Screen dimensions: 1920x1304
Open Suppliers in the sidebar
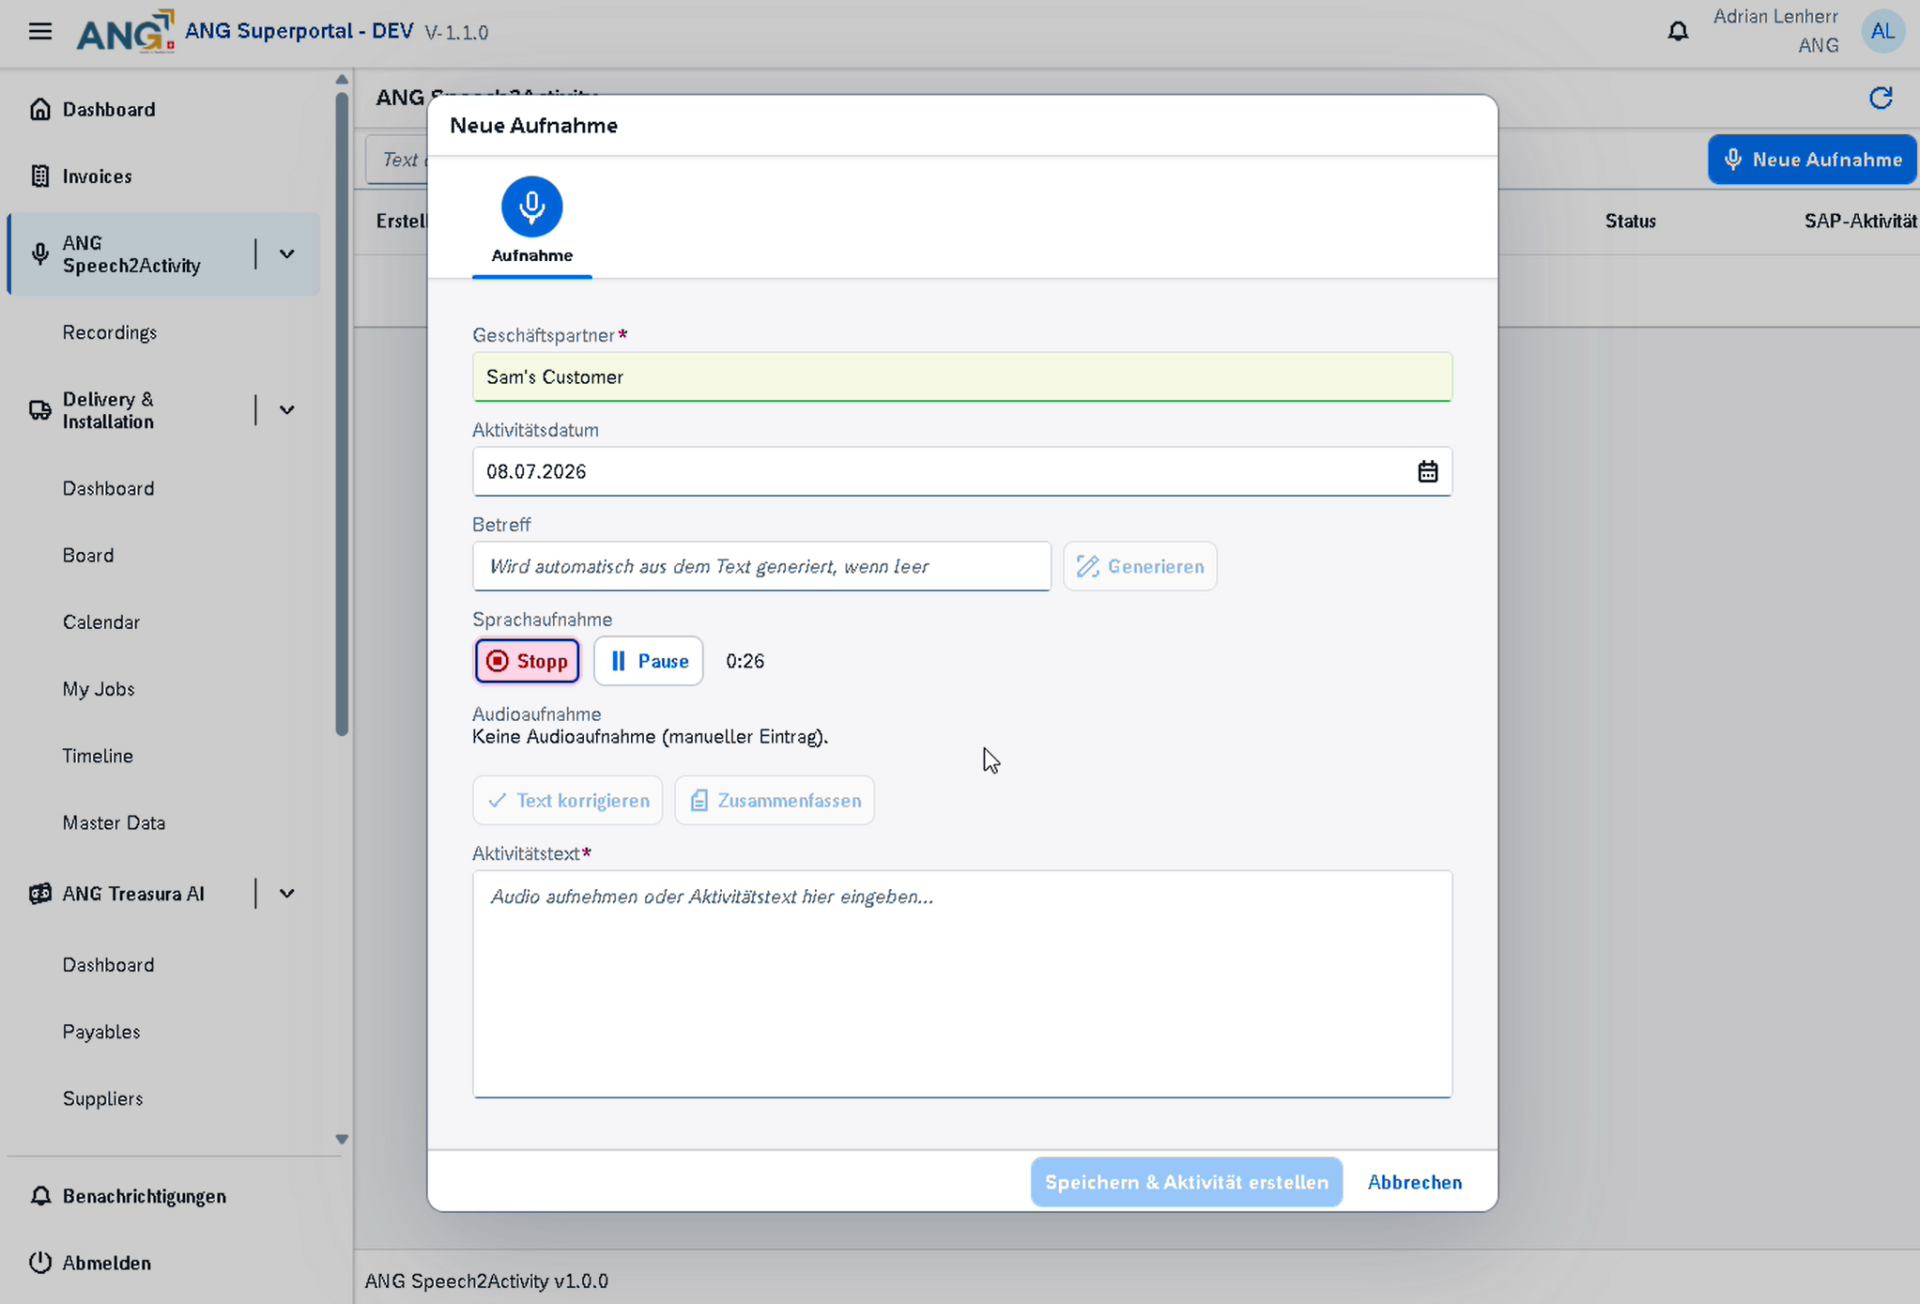click(x=102, y=1098)
